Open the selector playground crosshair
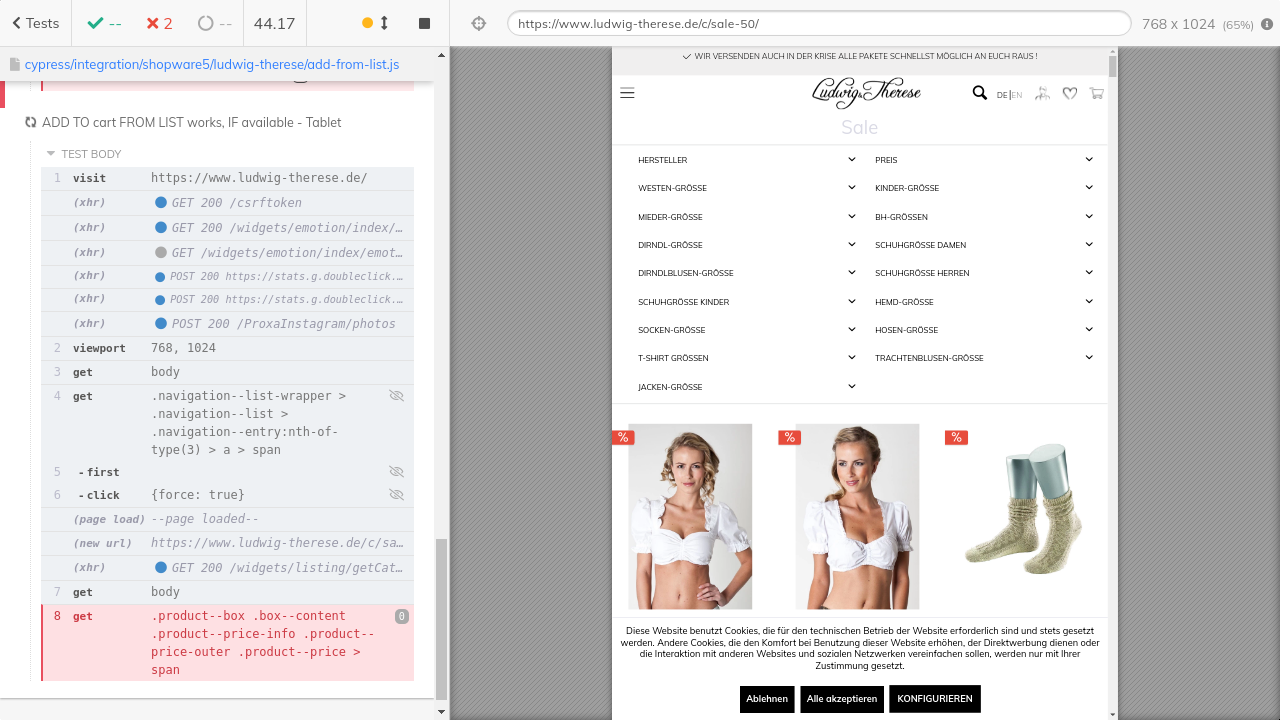Viewport: 1280px width, 720px height. click(479, 23)
